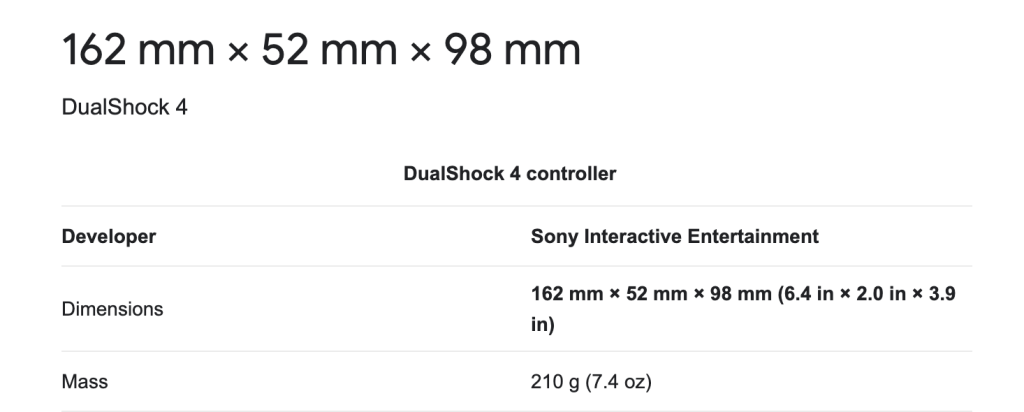This screenshot has width=1024, height=412.
Task: Click the word "Sony" in the Developer row
Action: point(552,237)
